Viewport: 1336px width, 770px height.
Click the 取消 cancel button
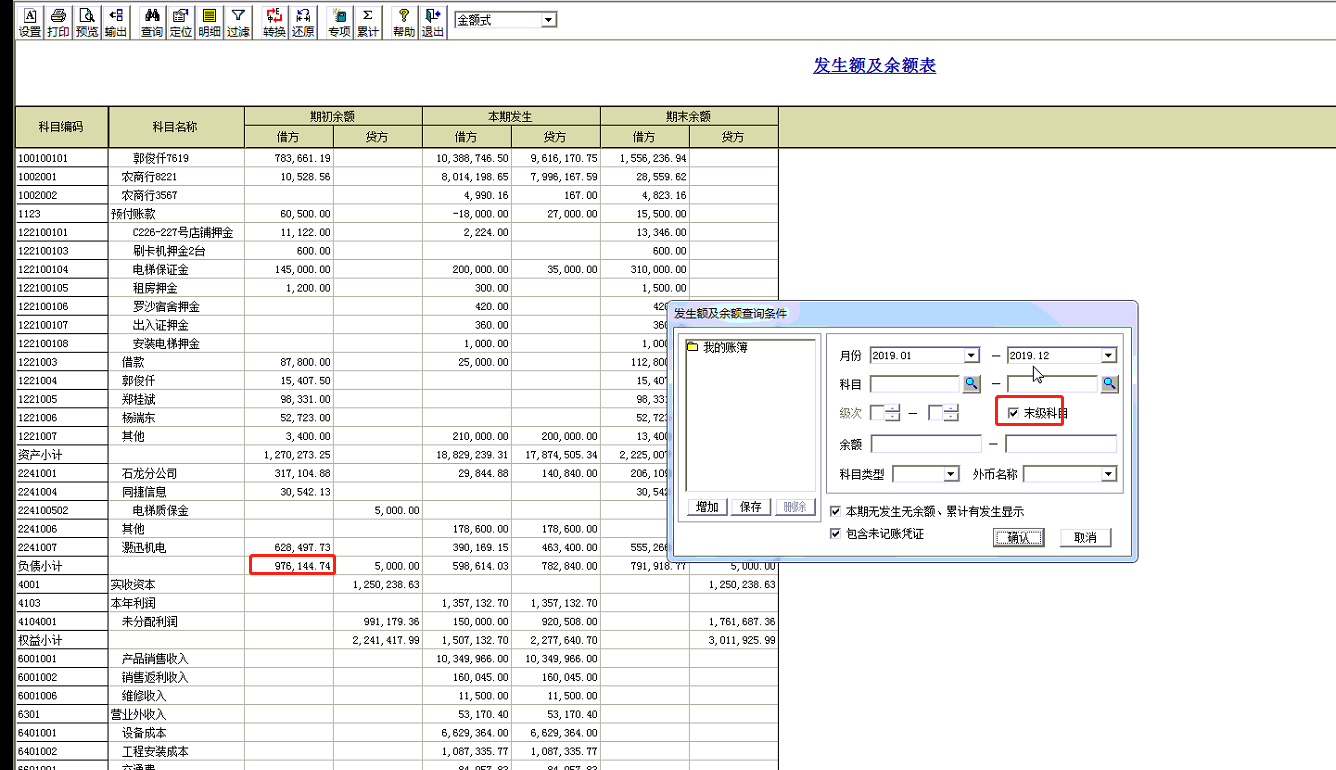coord(1085,538)
